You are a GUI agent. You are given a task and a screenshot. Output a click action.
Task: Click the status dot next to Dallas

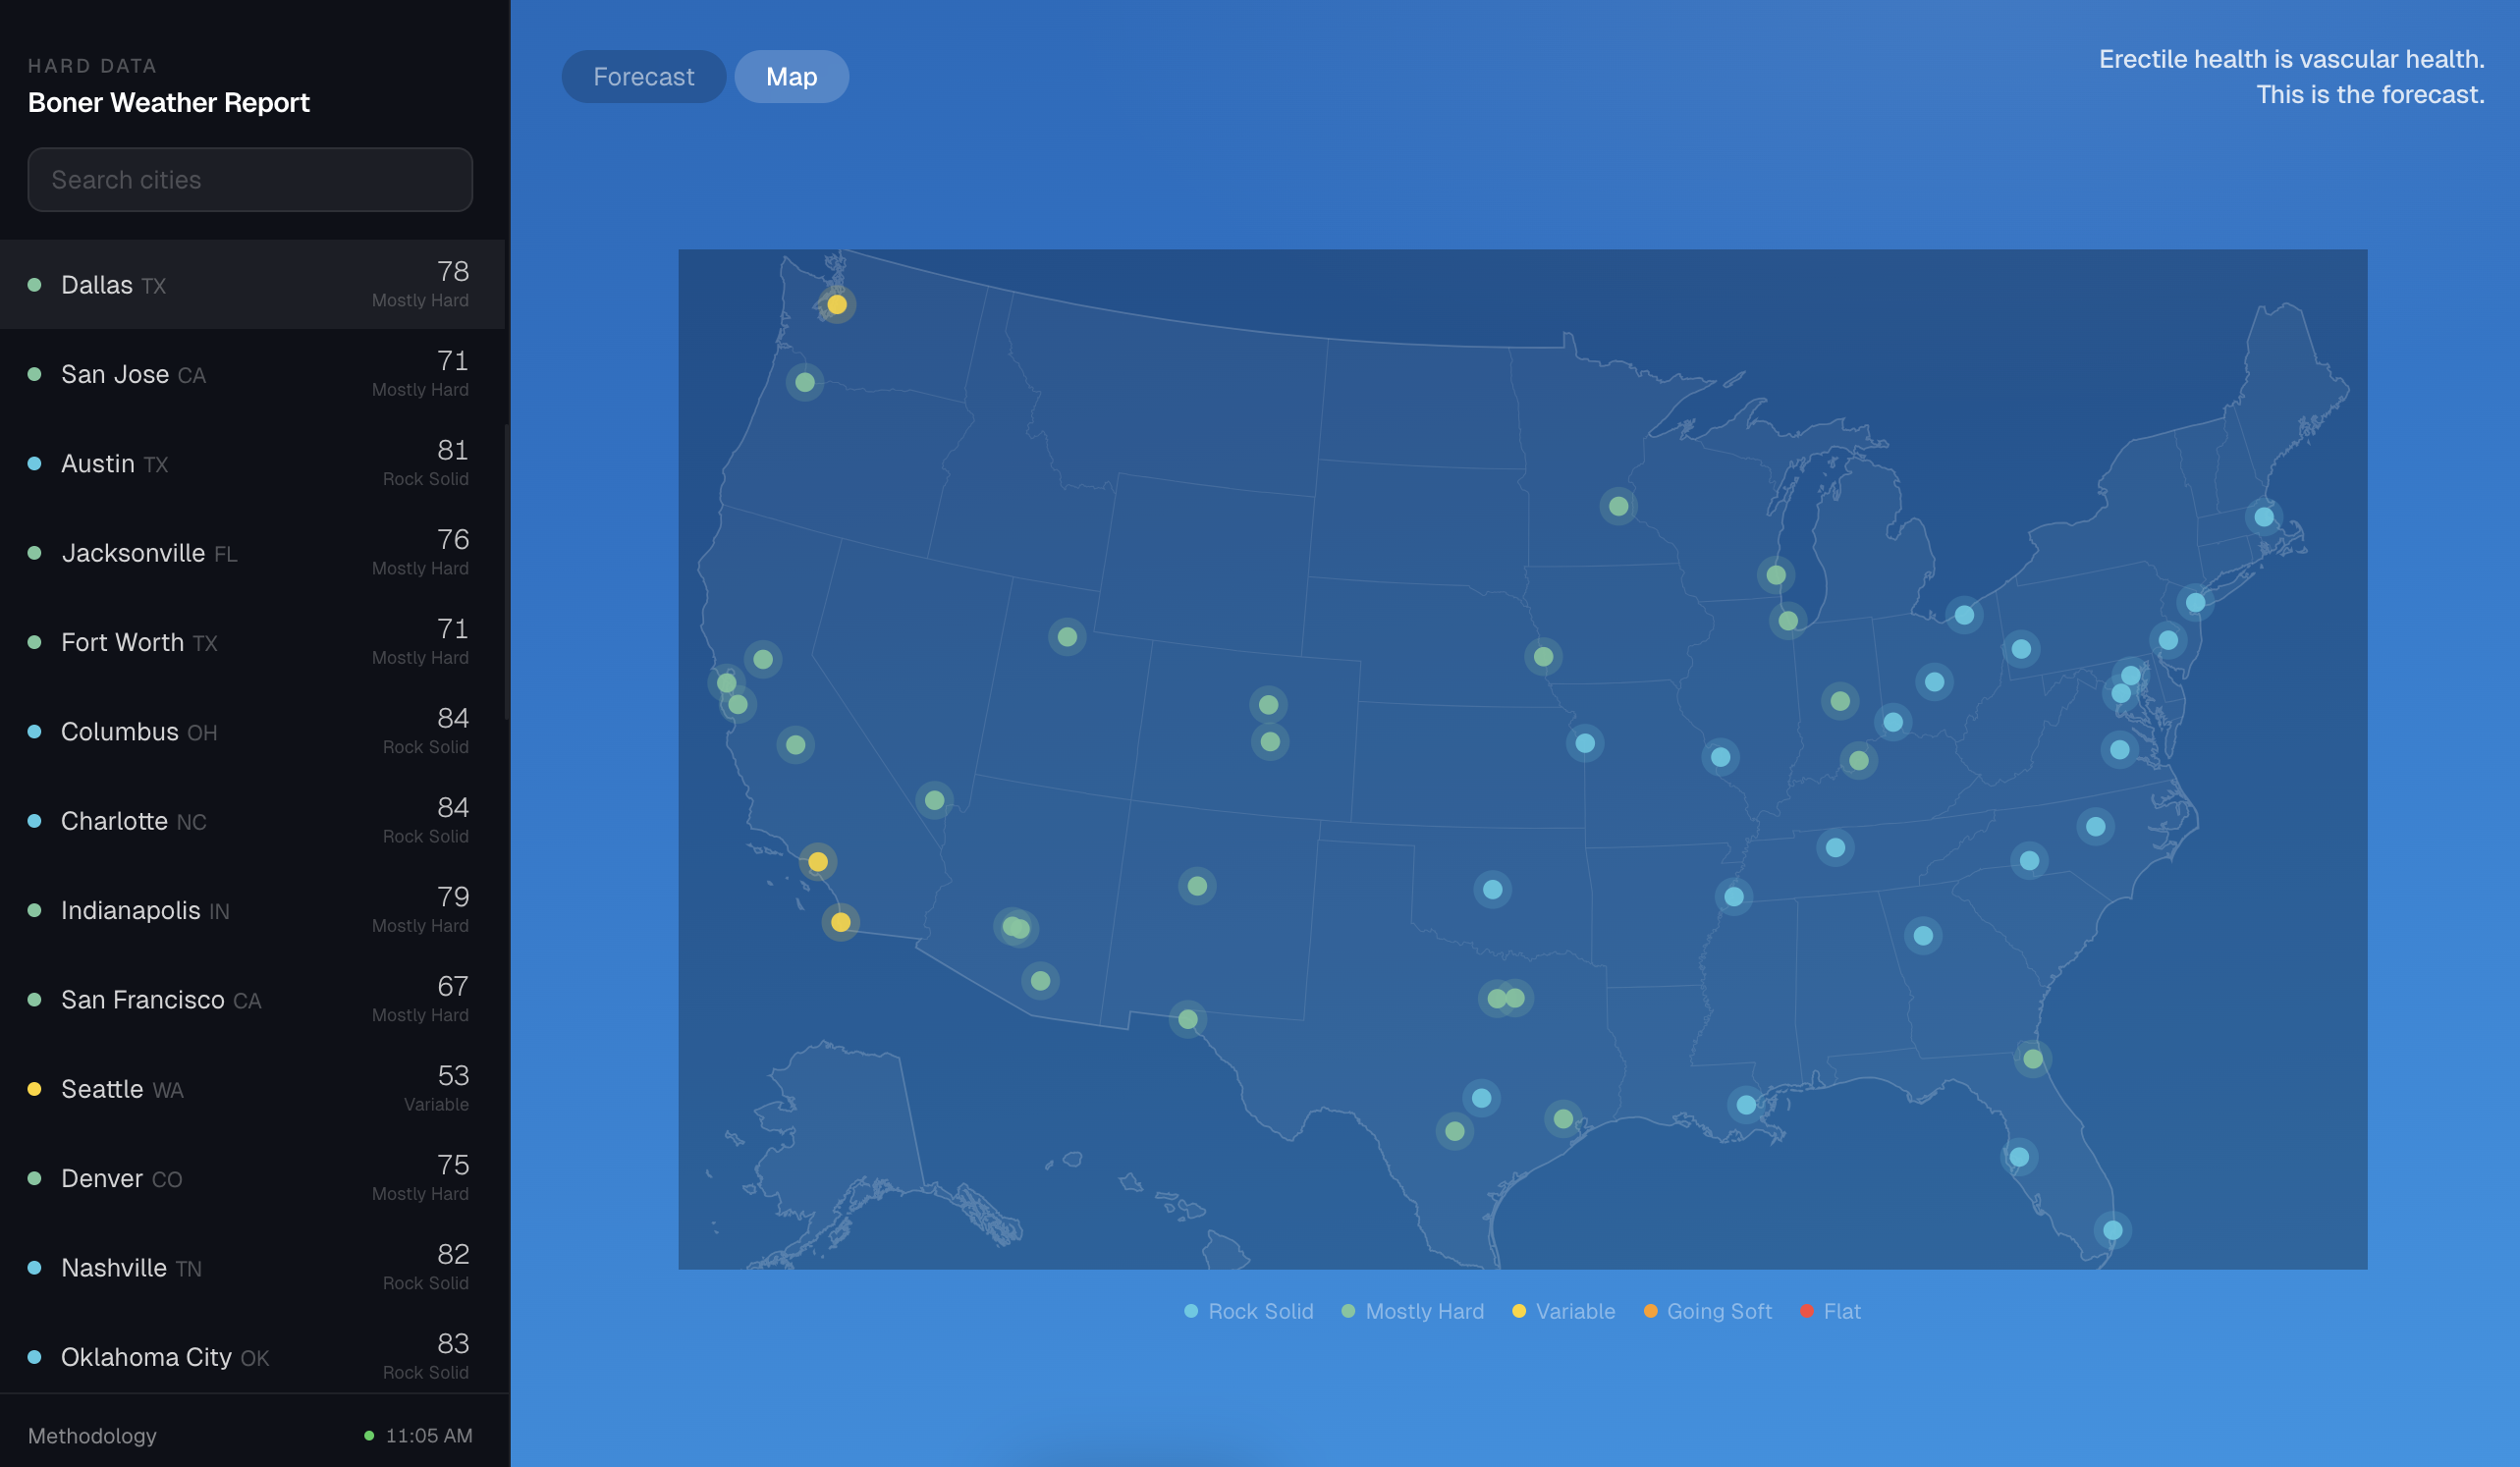[x=36, y=285]
